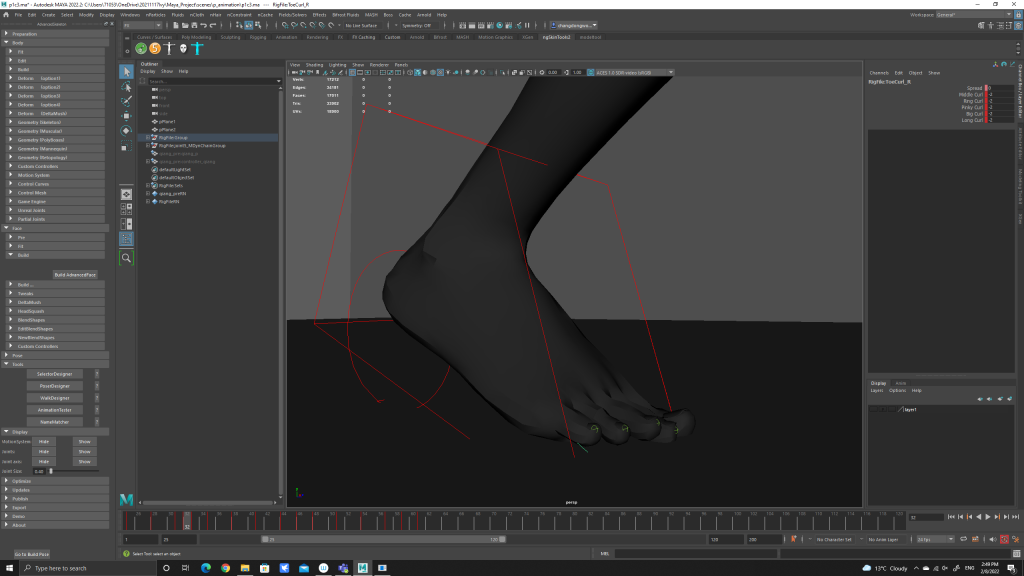Viewport: 1024px width, 576px height.
Task: Choose the Move tool in toolbox
Action: pyautogui.click(x=126, y=116)
